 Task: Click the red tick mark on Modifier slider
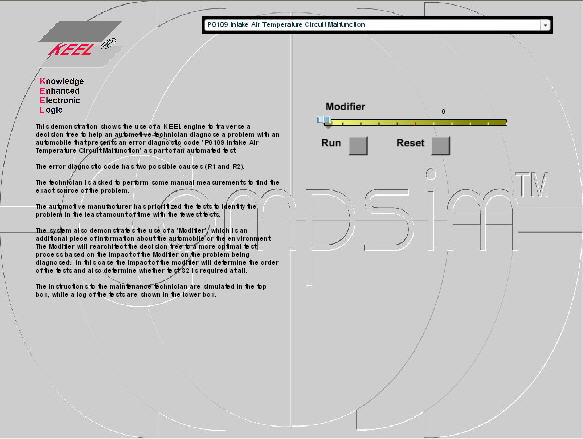tap(415, 123)
